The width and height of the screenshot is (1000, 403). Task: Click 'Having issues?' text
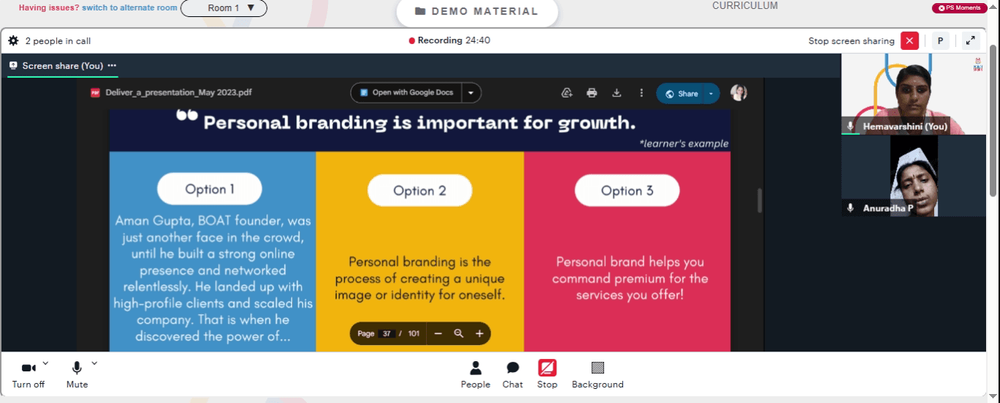48,8
